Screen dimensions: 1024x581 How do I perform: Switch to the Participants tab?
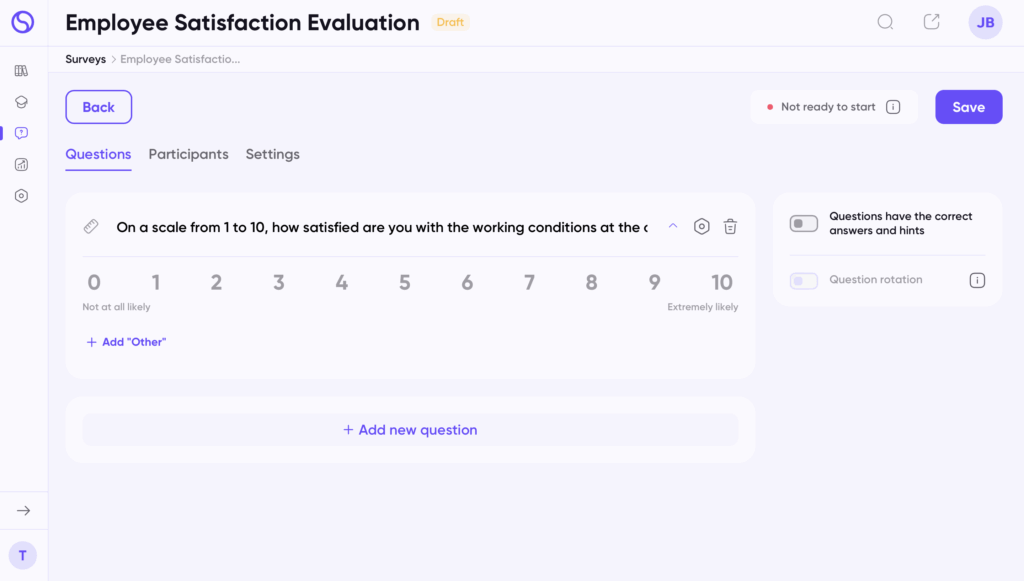(188, 154)
